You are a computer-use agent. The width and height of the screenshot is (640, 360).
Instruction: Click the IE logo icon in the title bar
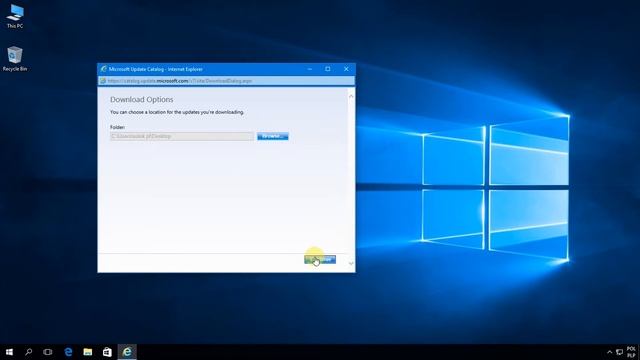pyautogui.click(x=103, y=69)
